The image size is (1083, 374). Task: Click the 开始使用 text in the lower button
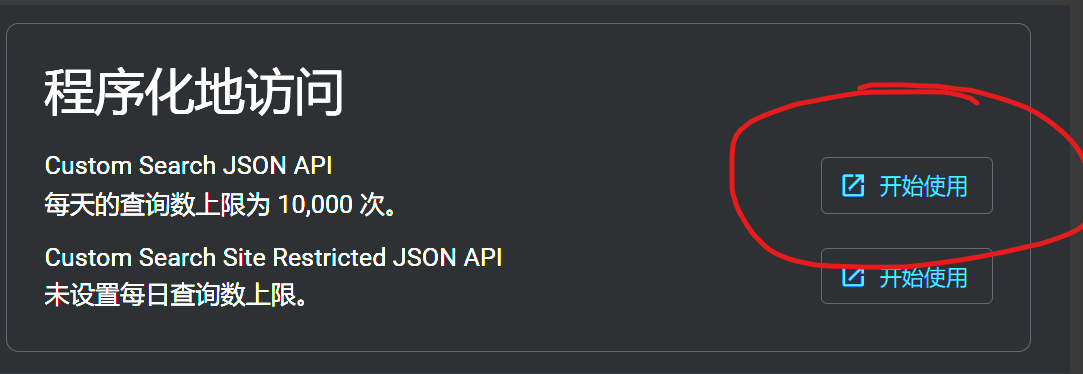[923, 277]
